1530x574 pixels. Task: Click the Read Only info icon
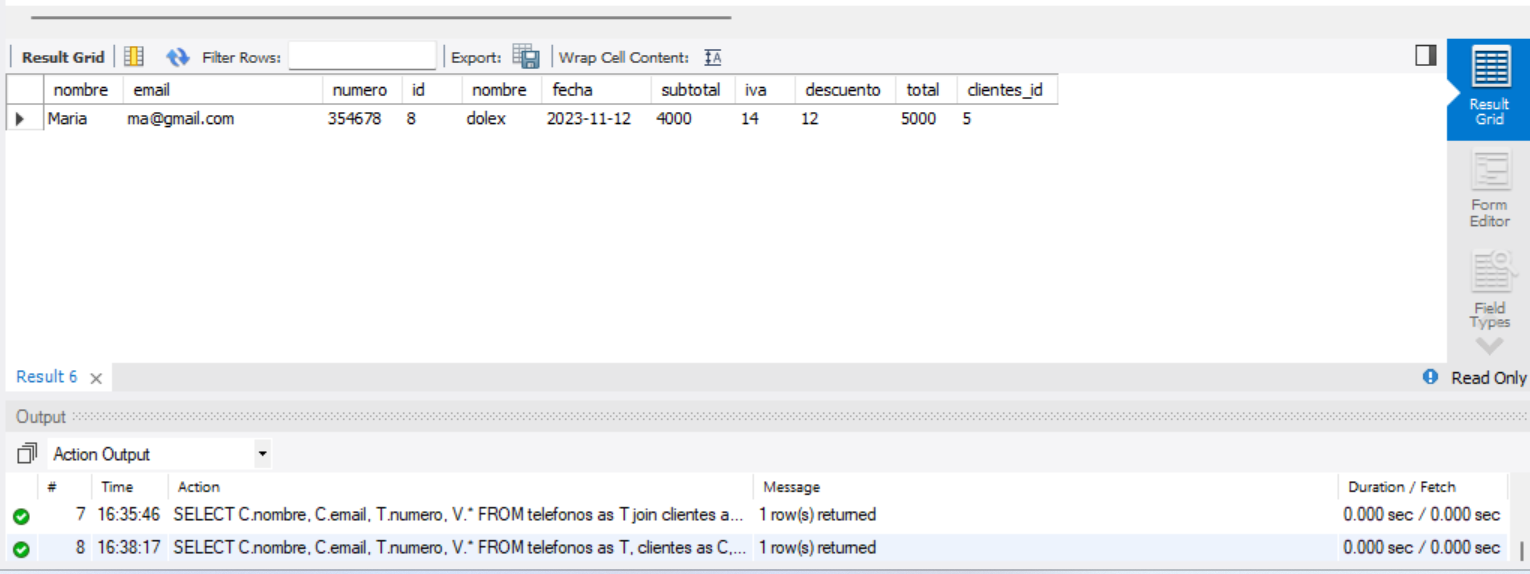click(x=1431, y=377)
